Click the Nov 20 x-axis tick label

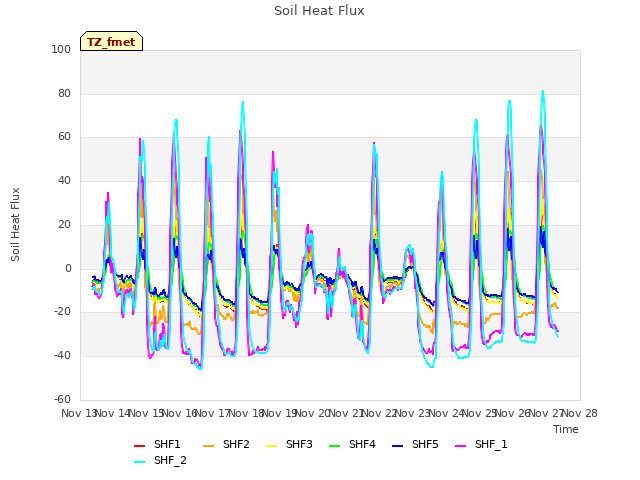(312, 413)
